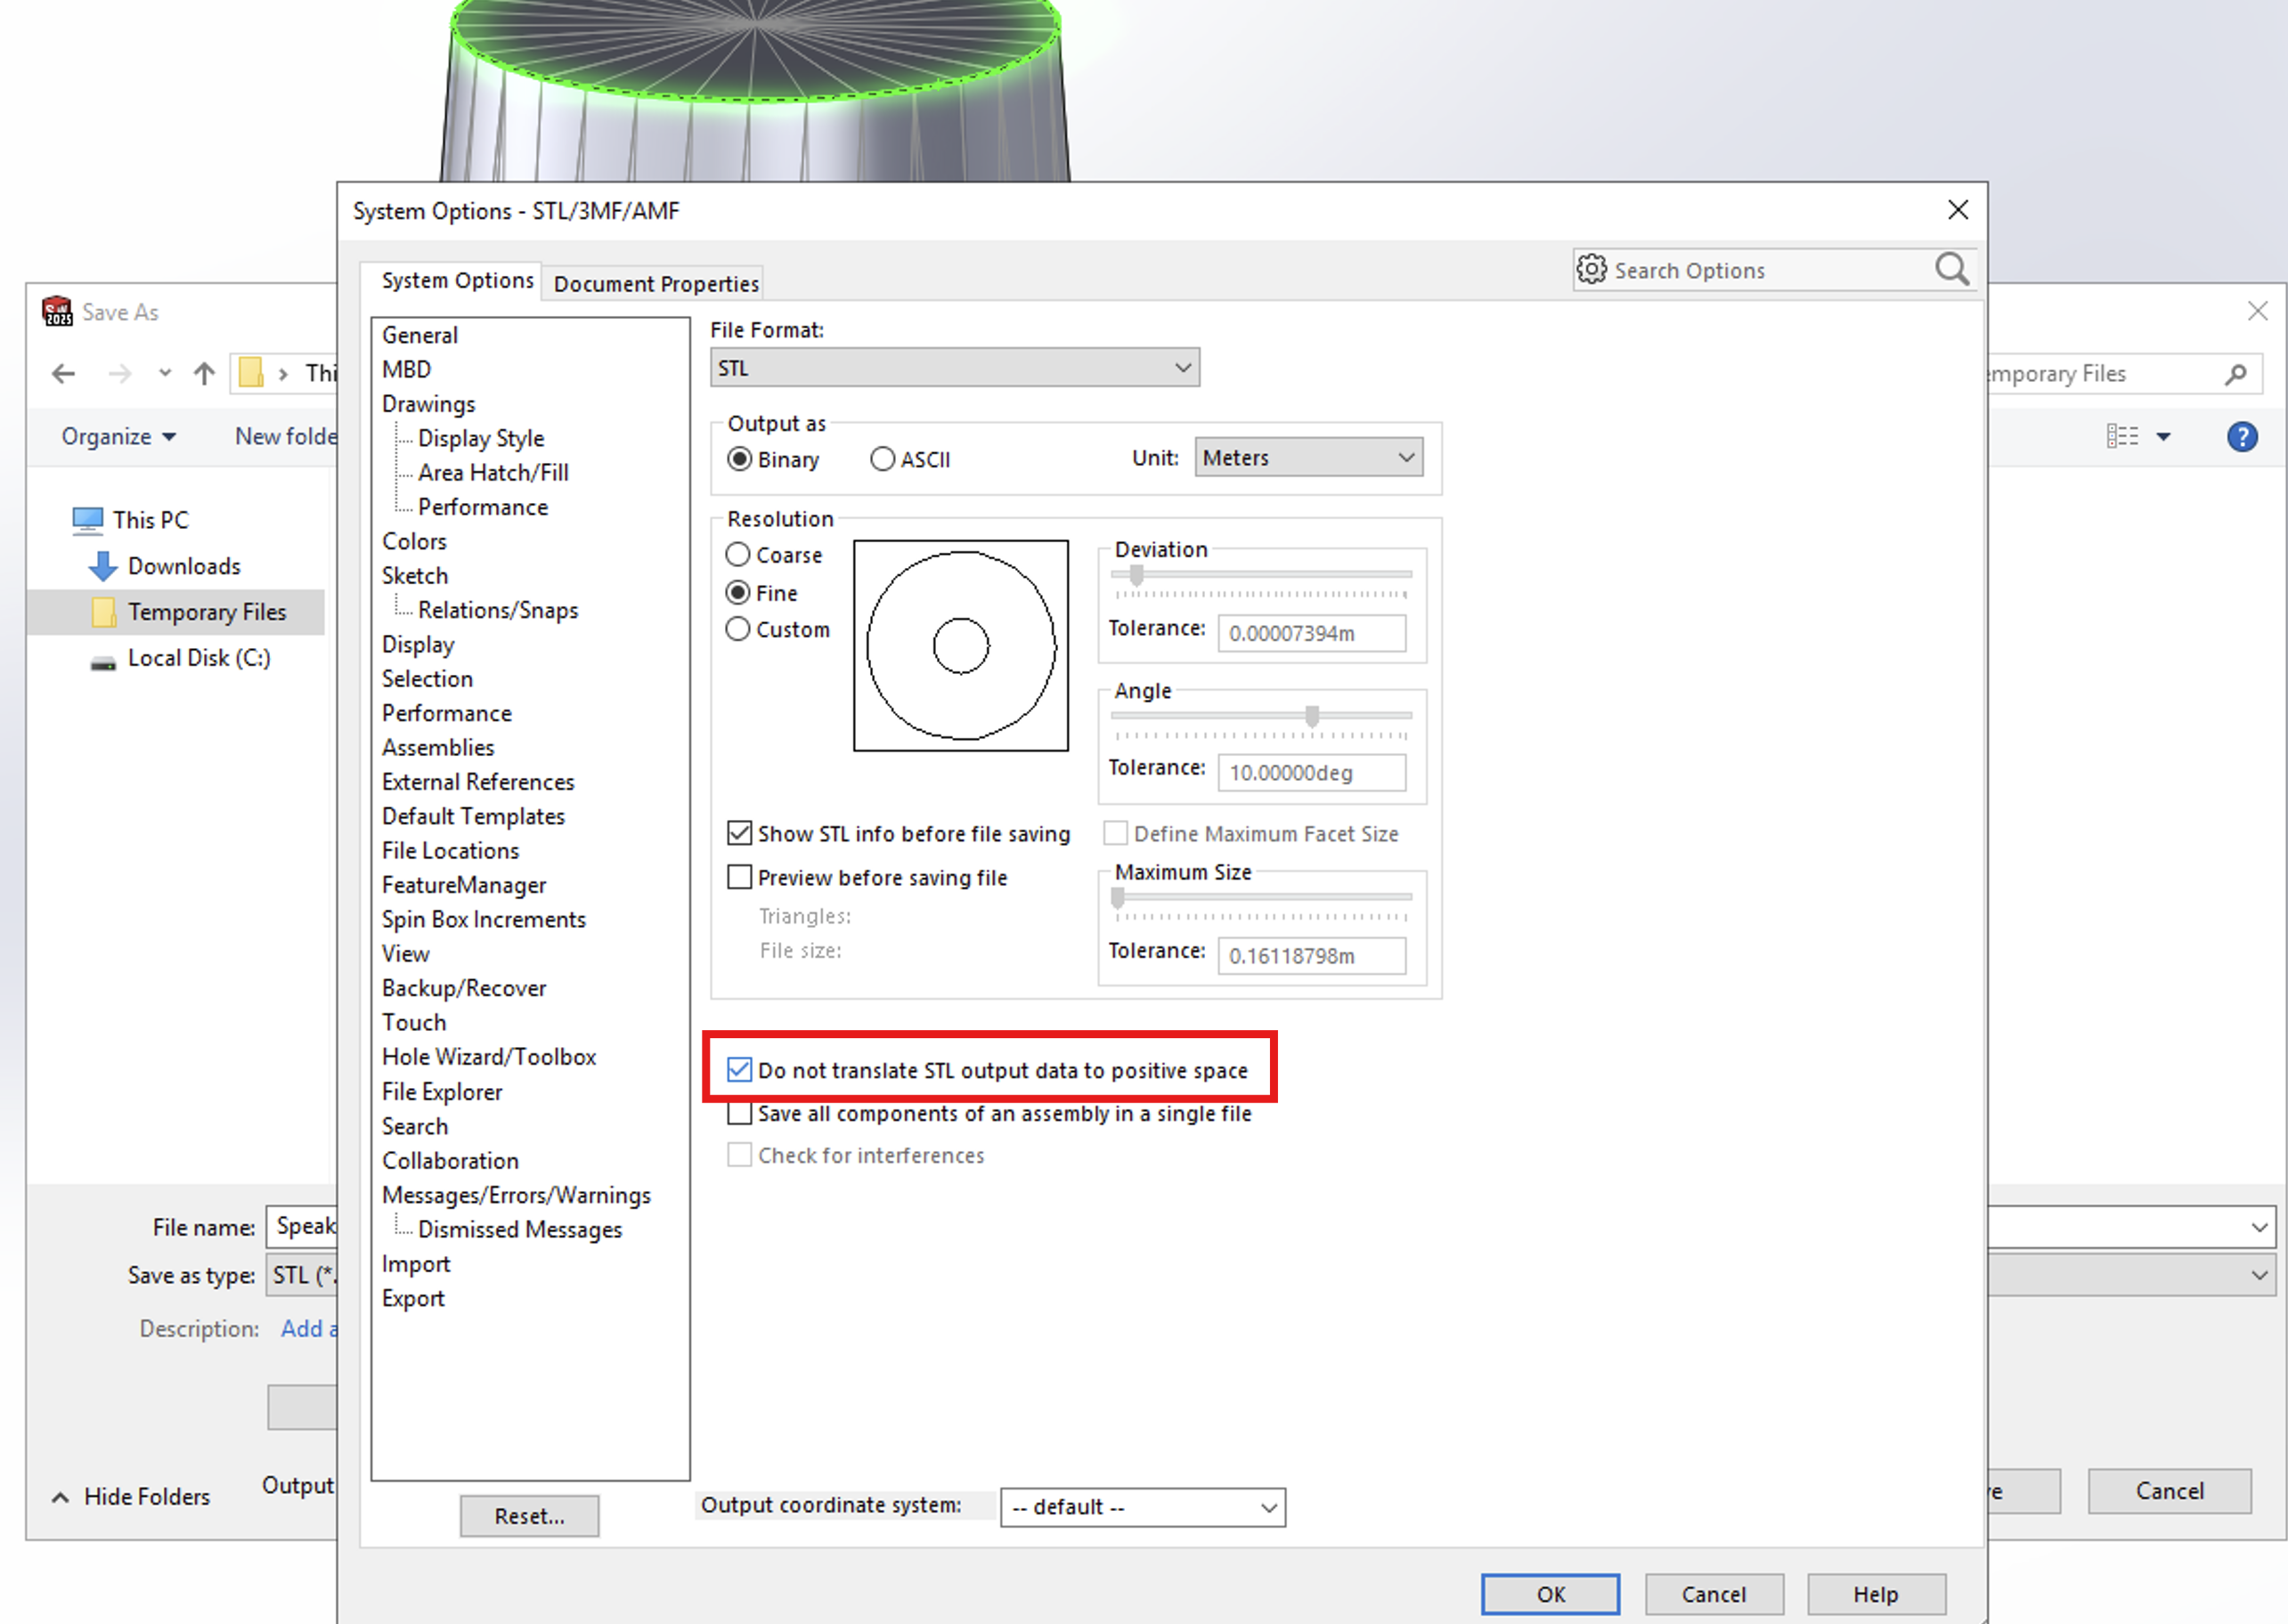Check Save all components in single file
2288x1624 pixels.
point(740,1114)
